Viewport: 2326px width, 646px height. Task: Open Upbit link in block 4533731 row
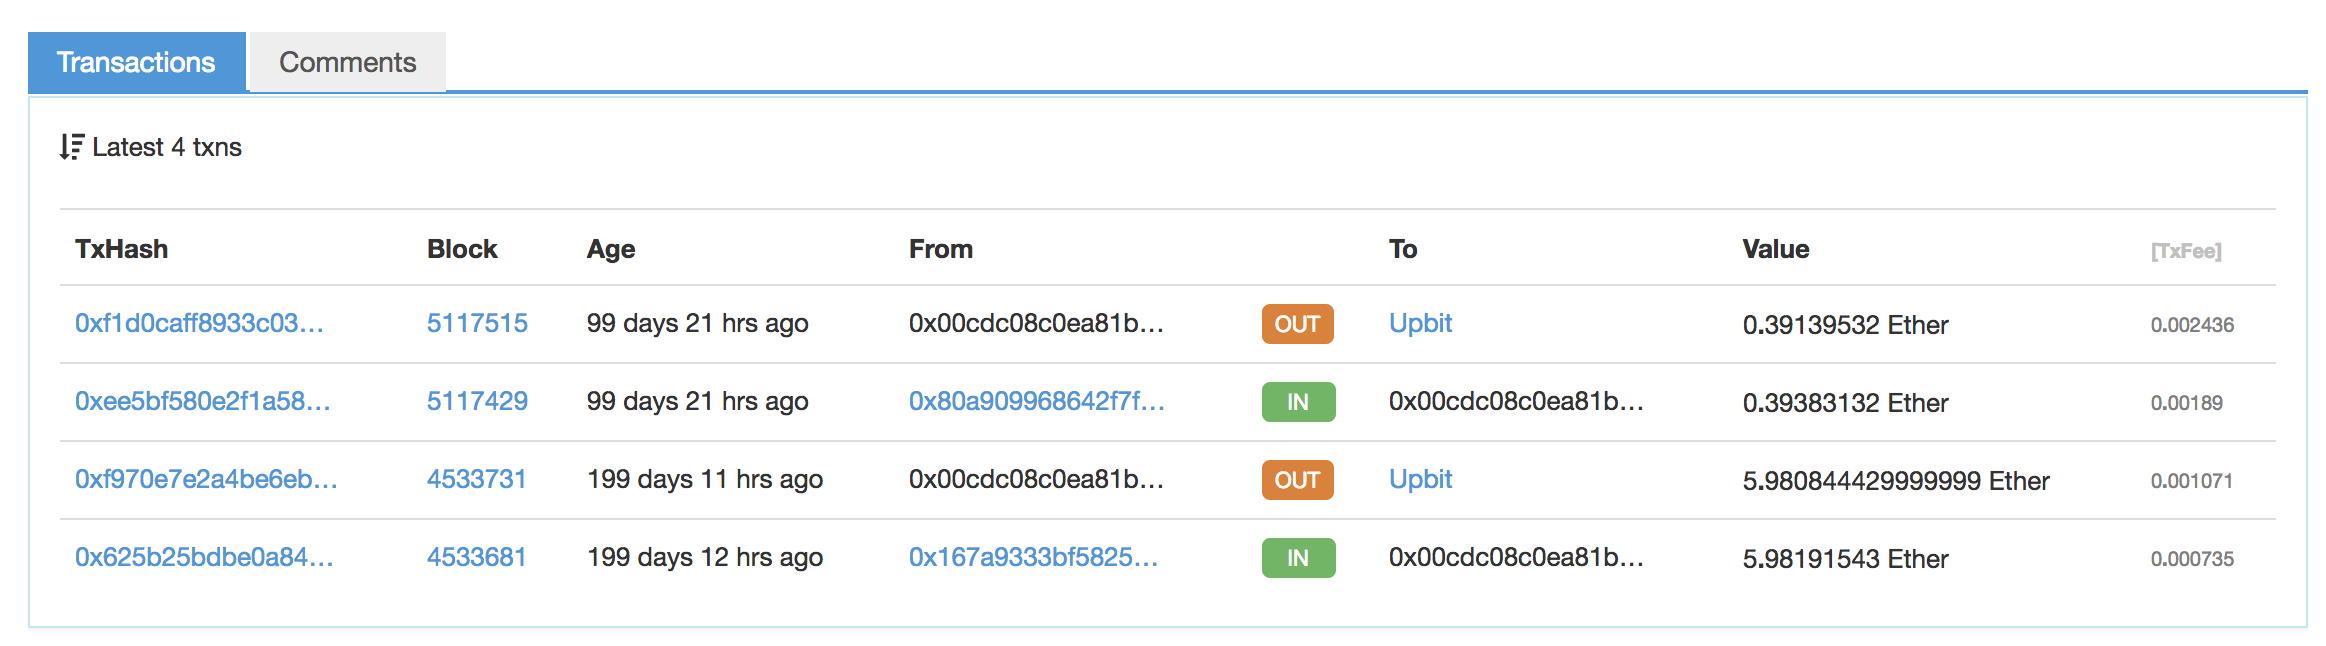1420,479
